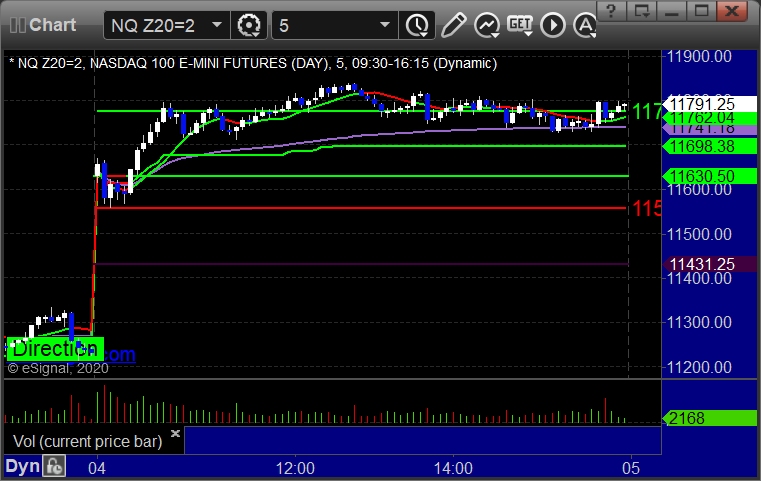
Task: Open the auto-scaling A icon
Action: tap(585, 25)
